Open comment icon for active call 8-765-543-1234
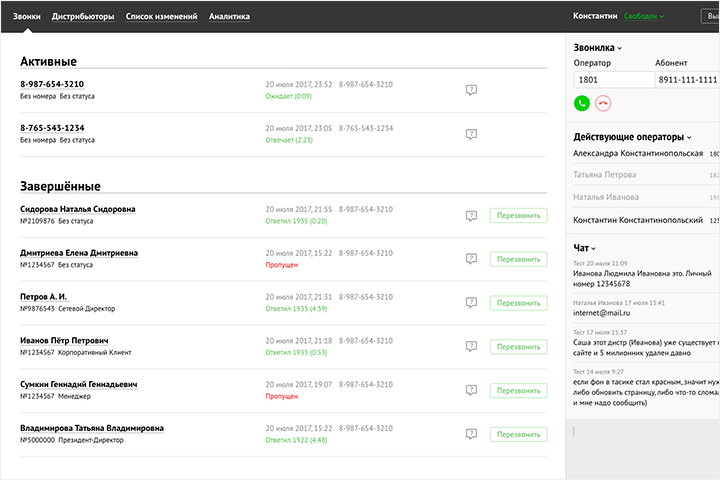The width and height of the screenshot is (720, 480). coord(471,134)
